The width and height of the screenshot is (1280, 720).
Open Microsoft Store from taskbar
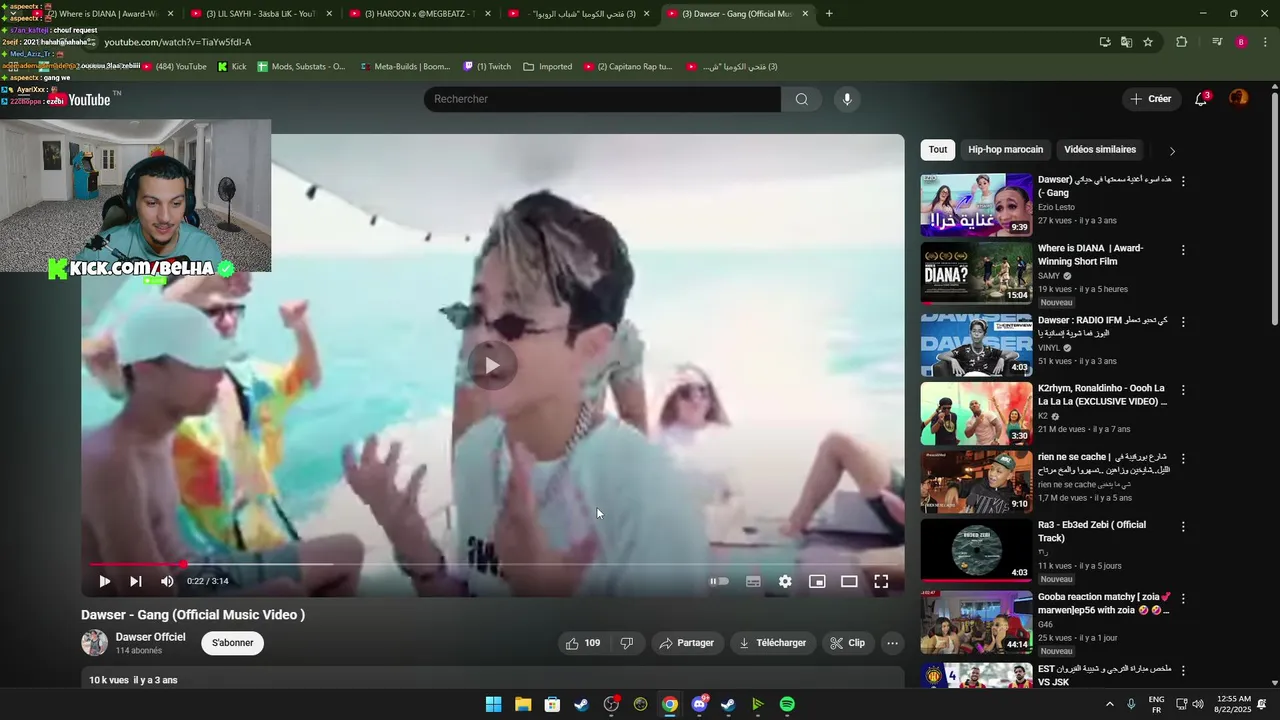click(x=552, y=704)
